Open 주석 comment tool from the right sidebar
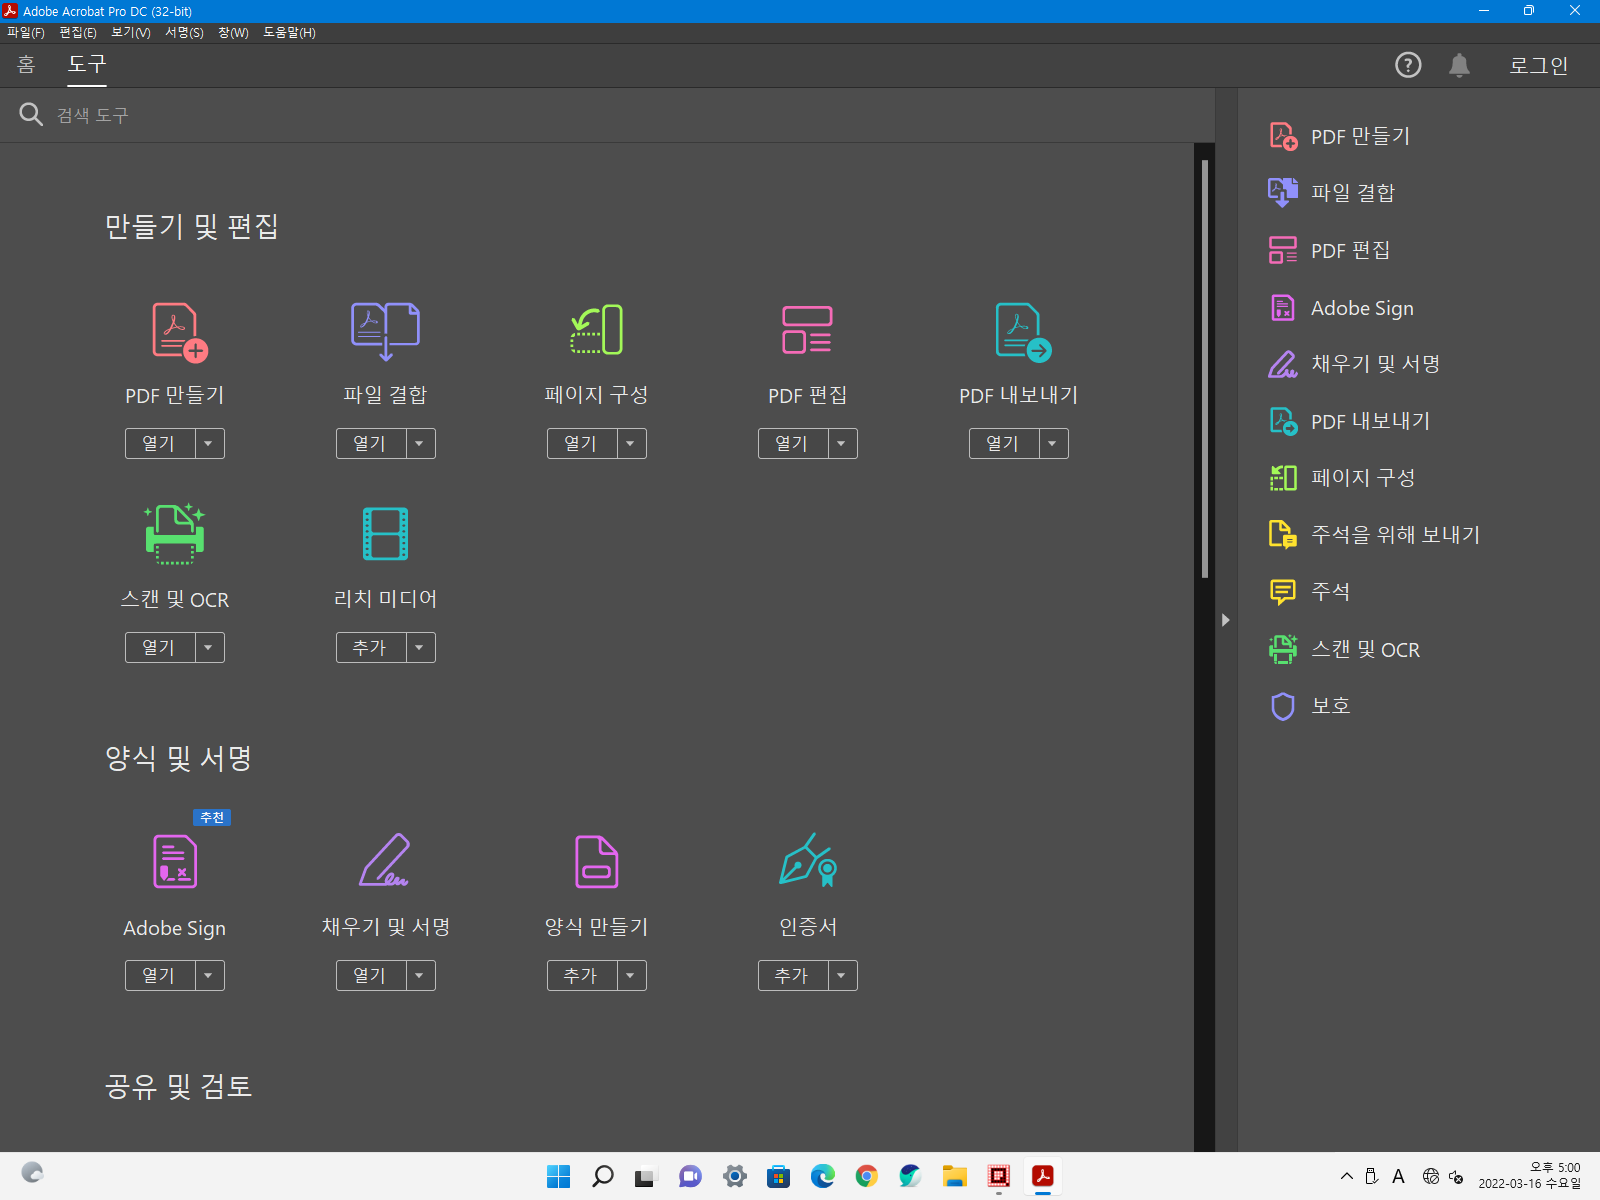The height and width of the screenshot is (1200, 1600). (1309, 592)
